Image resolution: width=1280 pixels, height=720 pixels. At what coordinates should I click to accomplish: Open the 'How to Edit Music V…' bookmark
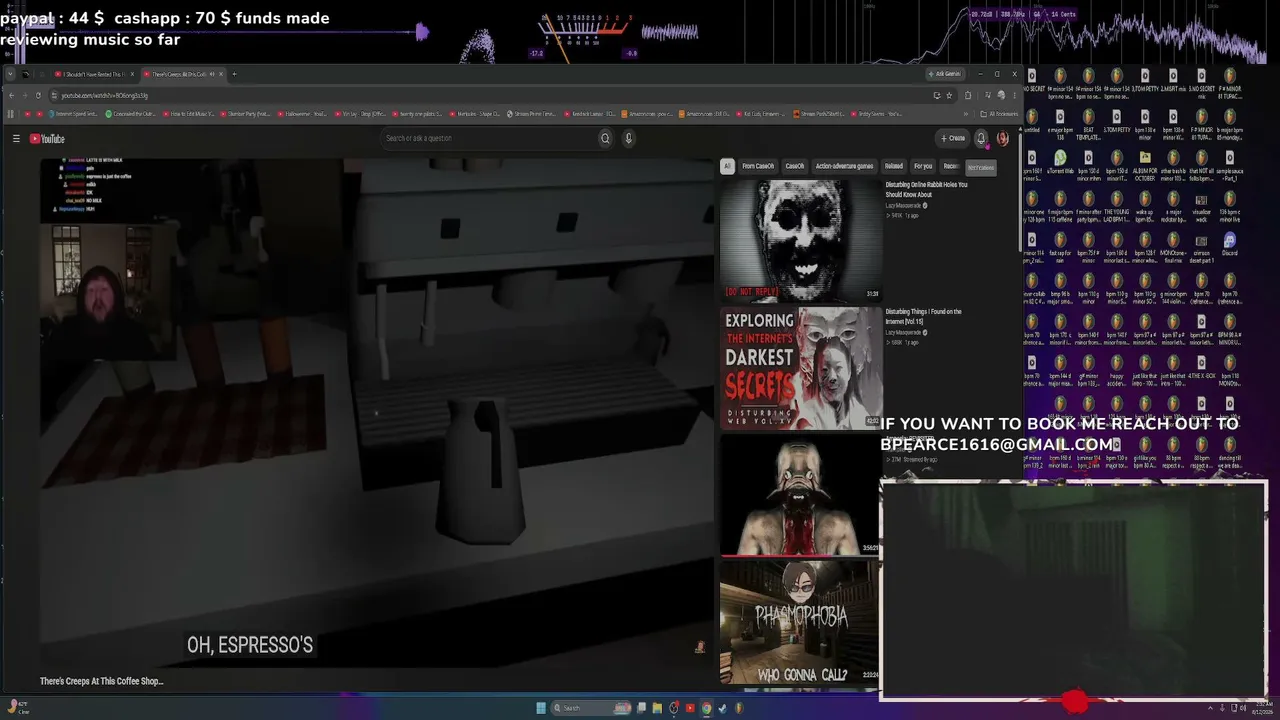pos(190,114)
